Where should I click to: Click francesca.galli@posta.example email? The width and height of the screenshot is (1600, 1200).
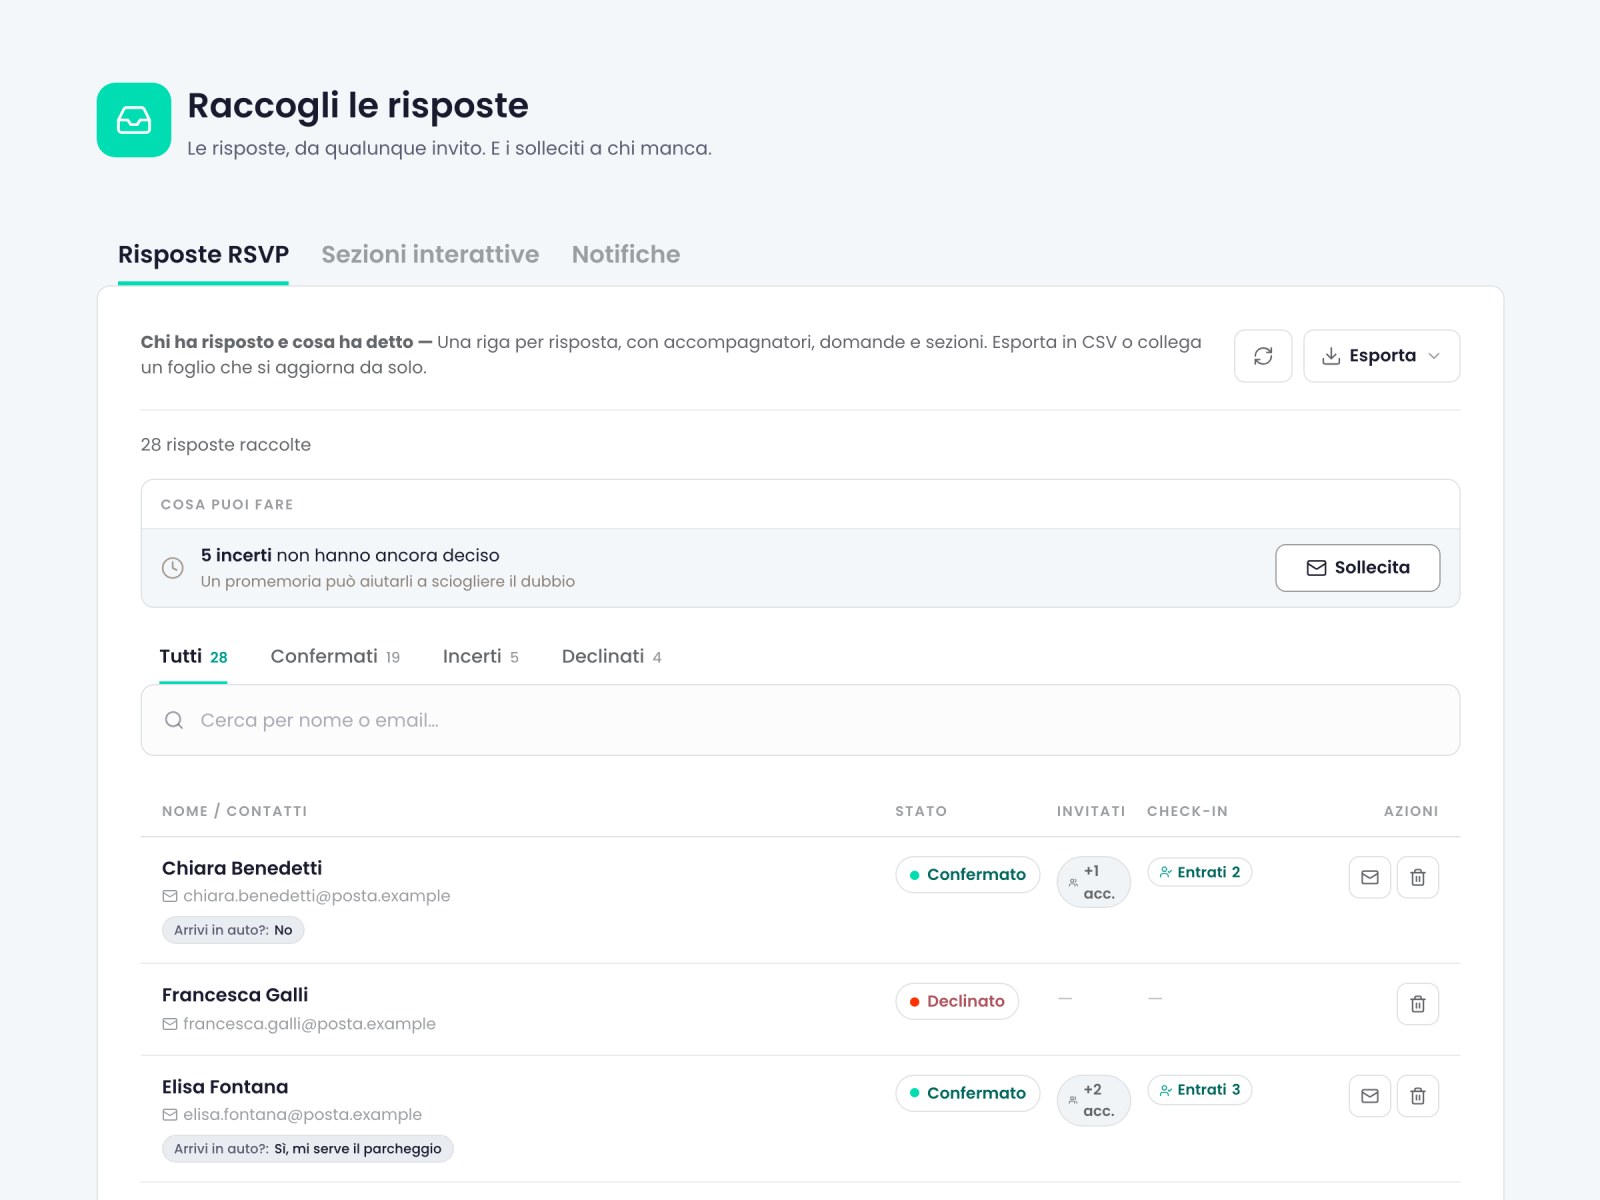[309, 1024]
